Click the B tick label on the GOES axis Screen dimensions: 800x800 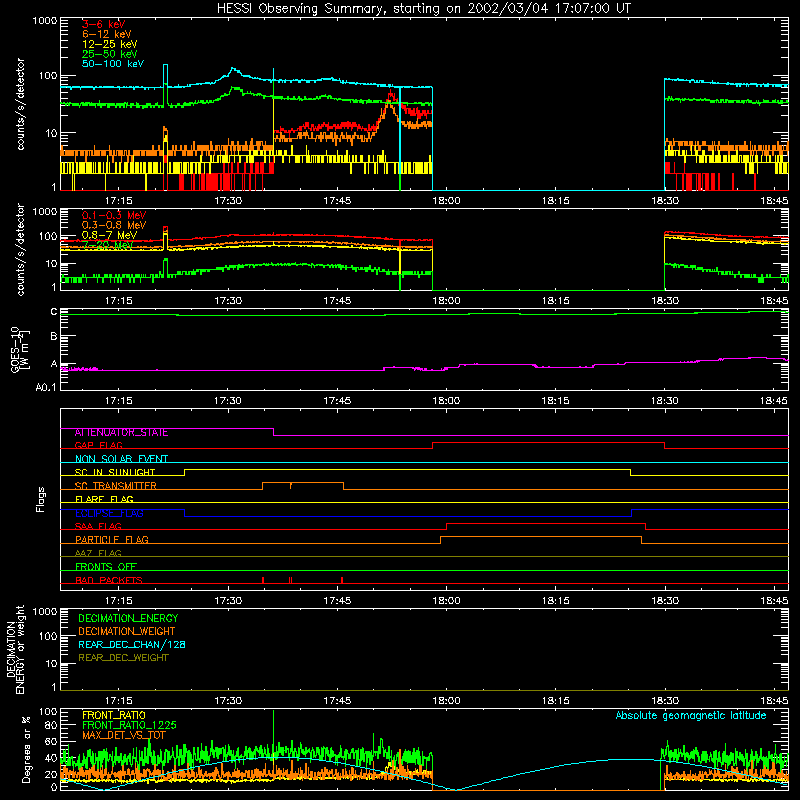coord(54,337)
